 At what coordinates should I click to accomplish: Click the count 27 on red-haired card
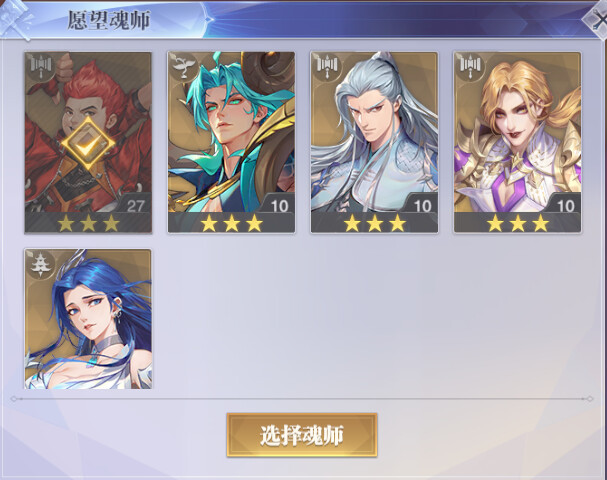pyautogui.click(x=135, y=206)
